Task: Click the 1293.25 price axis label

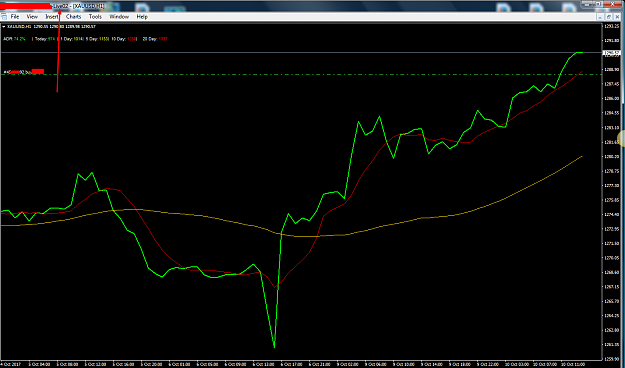Action: (x=611, y=26)
